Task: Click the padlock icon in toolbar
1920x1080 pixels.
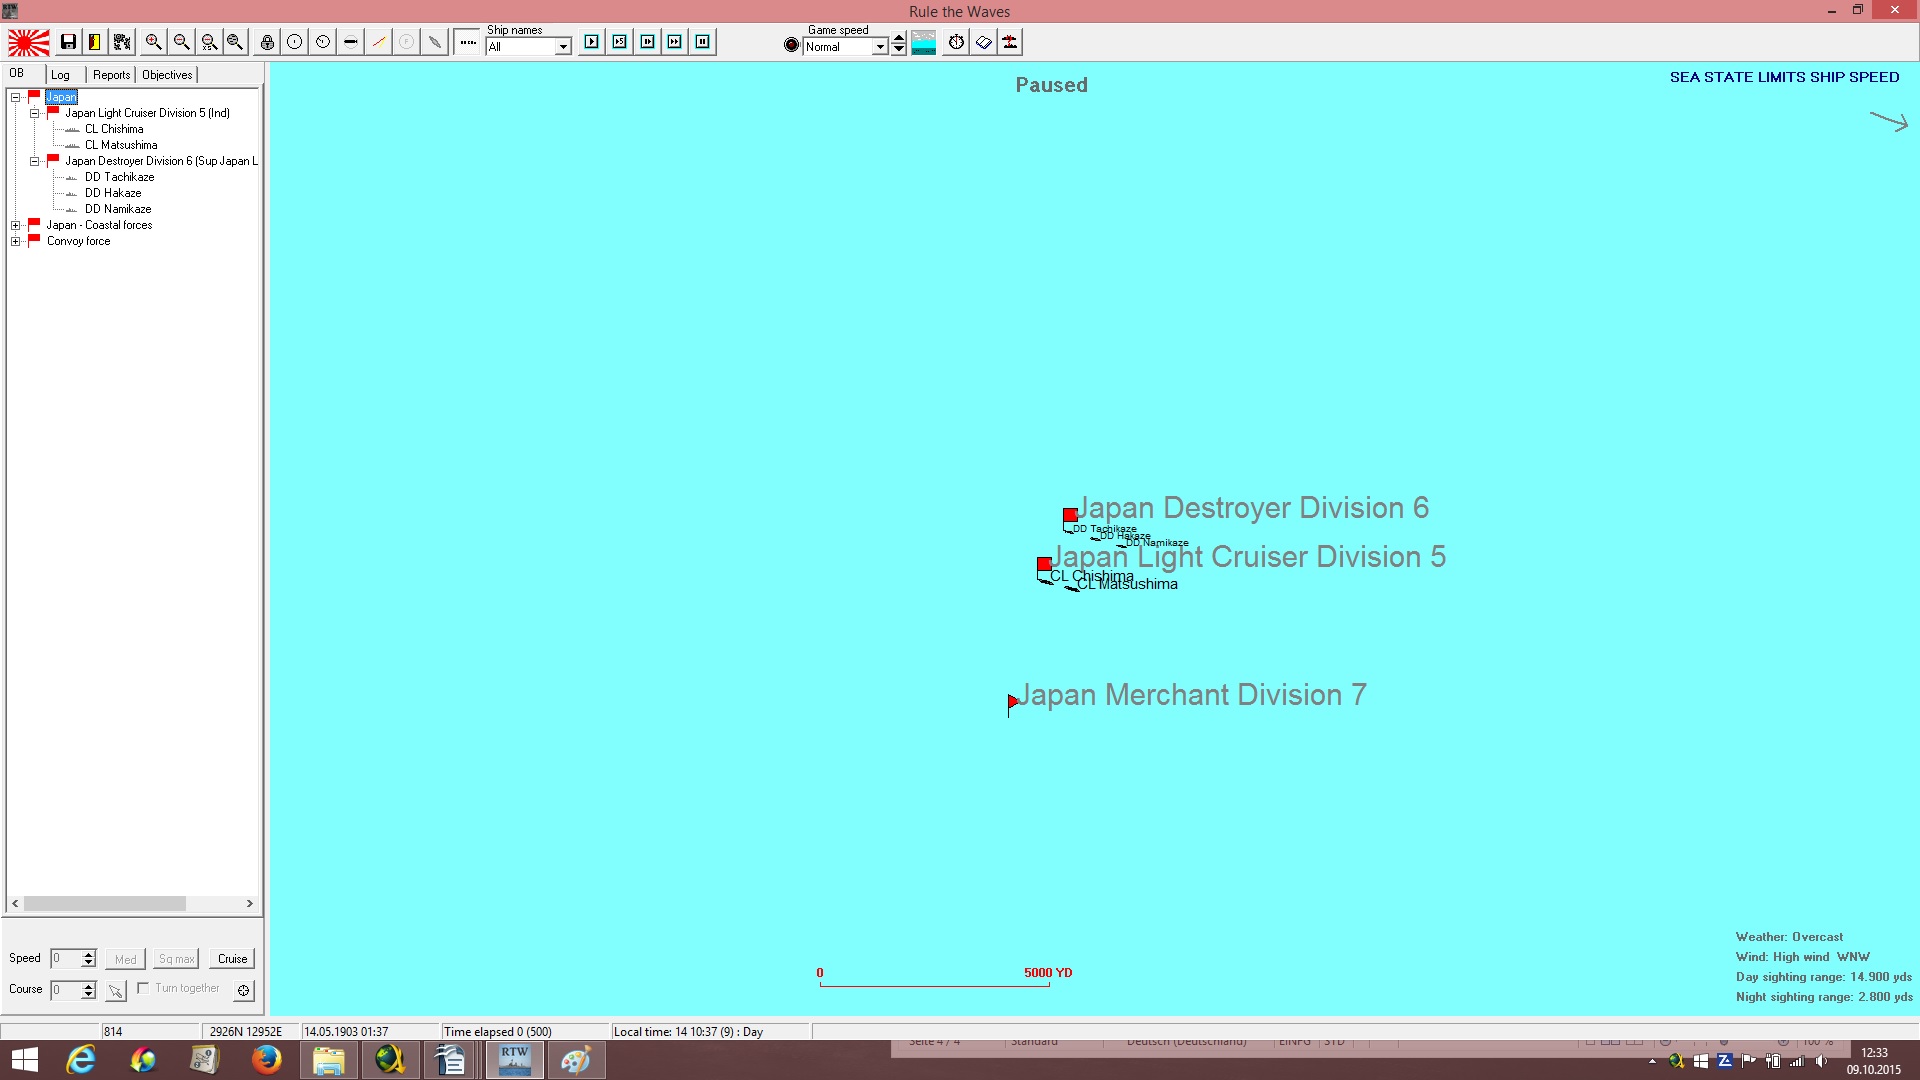Action: 267,42
